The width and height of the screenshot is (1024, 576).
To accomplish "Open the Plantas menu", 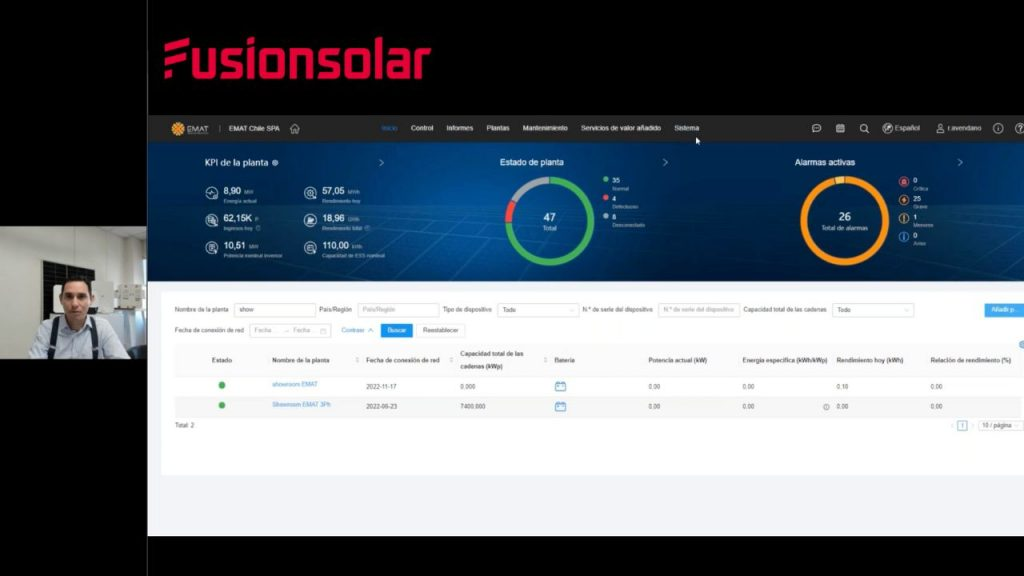I will [x=498, y=128].
